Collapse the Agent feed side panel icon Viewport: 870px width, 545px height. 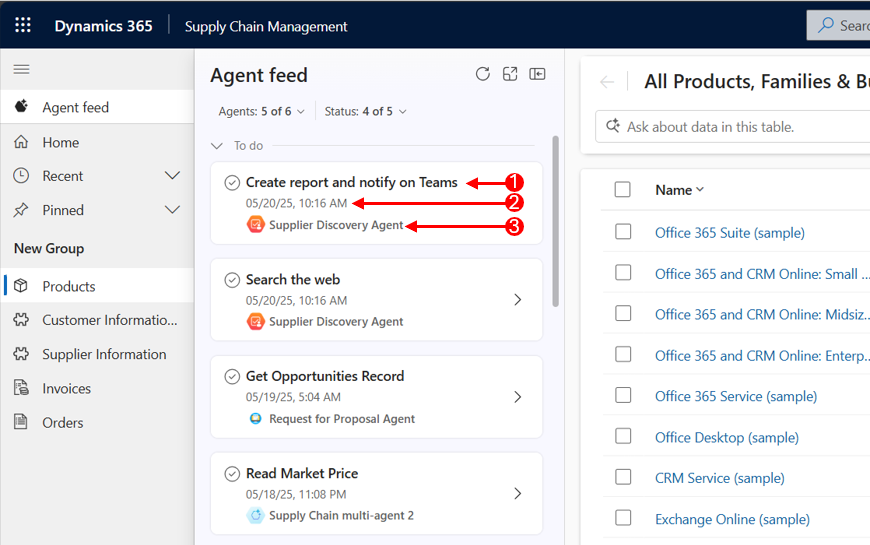pyautogui.click(x=537, y=74)
